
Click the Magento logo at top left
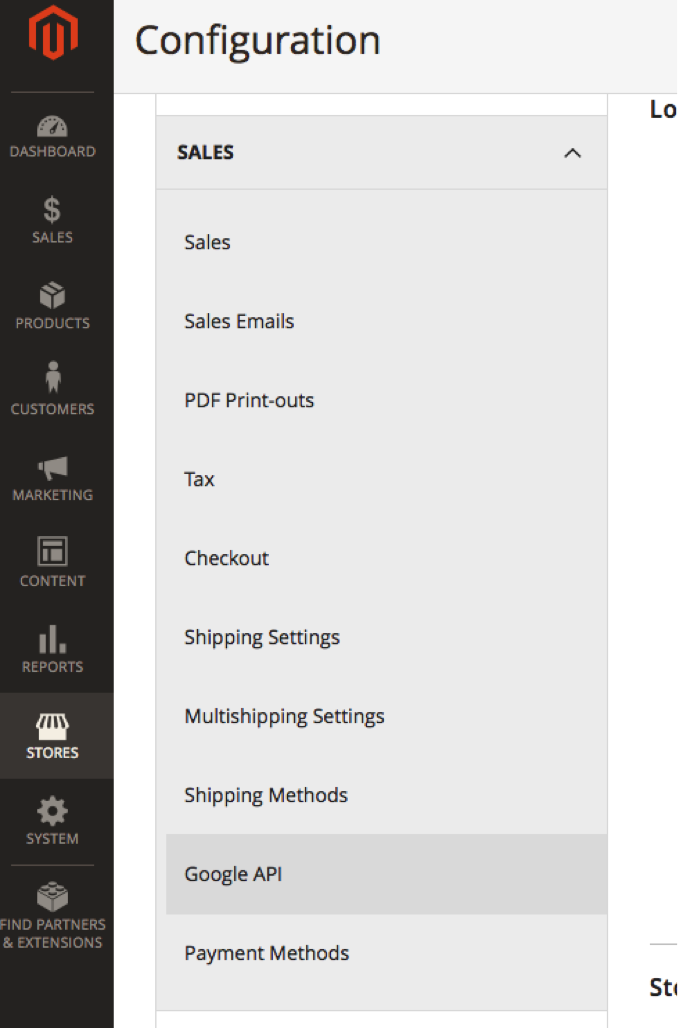[x=51, y=31]
